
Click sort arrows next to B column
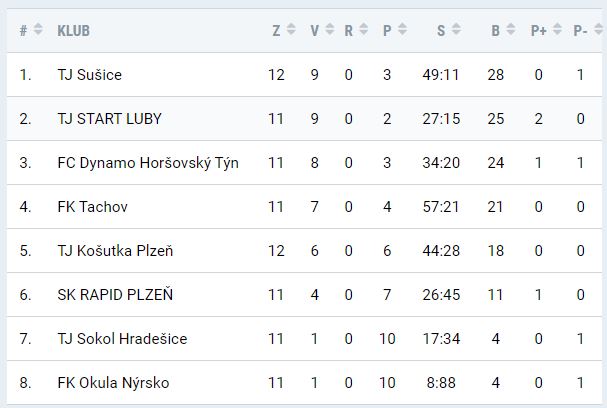[513, 30]
